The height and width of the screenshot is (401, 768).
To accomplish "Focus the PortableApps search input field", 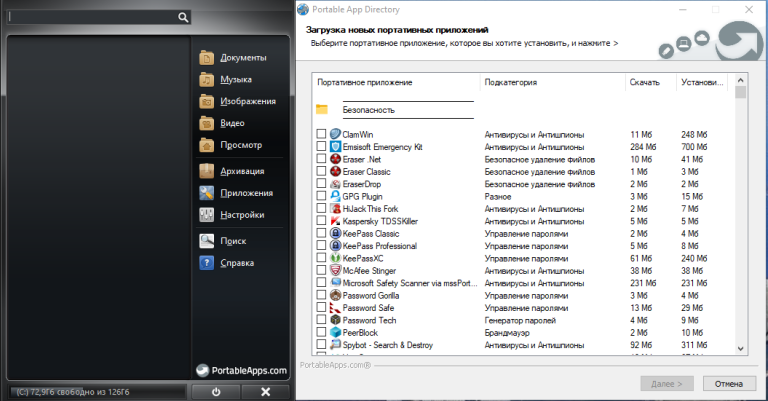I will (x=92, y=17).
